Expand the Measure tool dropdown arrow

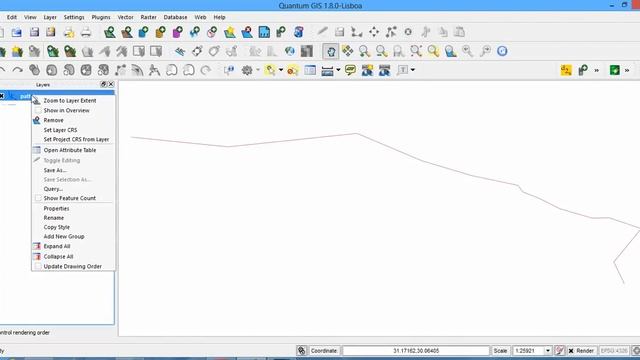(338, 70)
